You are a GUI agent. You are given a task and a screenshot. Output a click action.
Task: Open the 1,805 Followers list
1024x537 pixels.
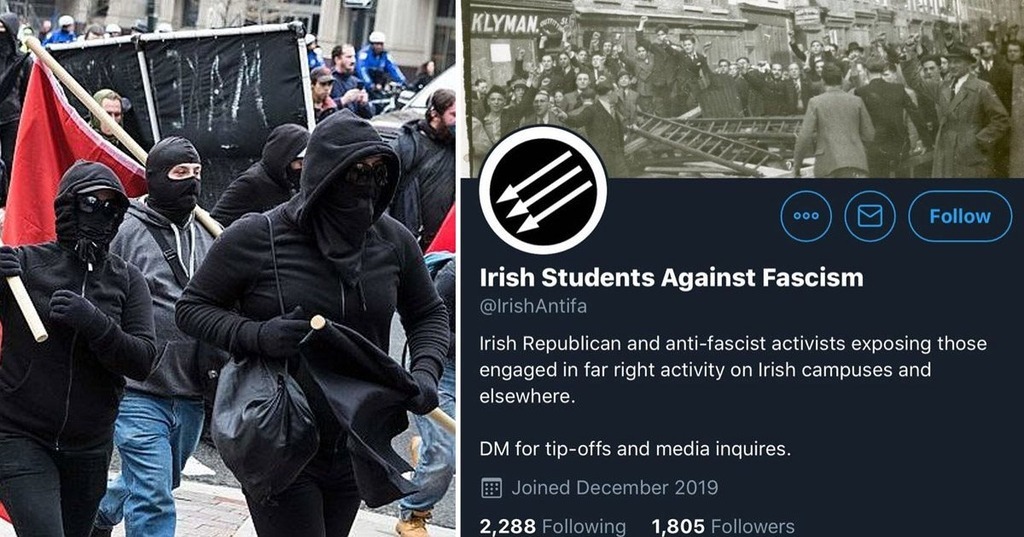723,527
